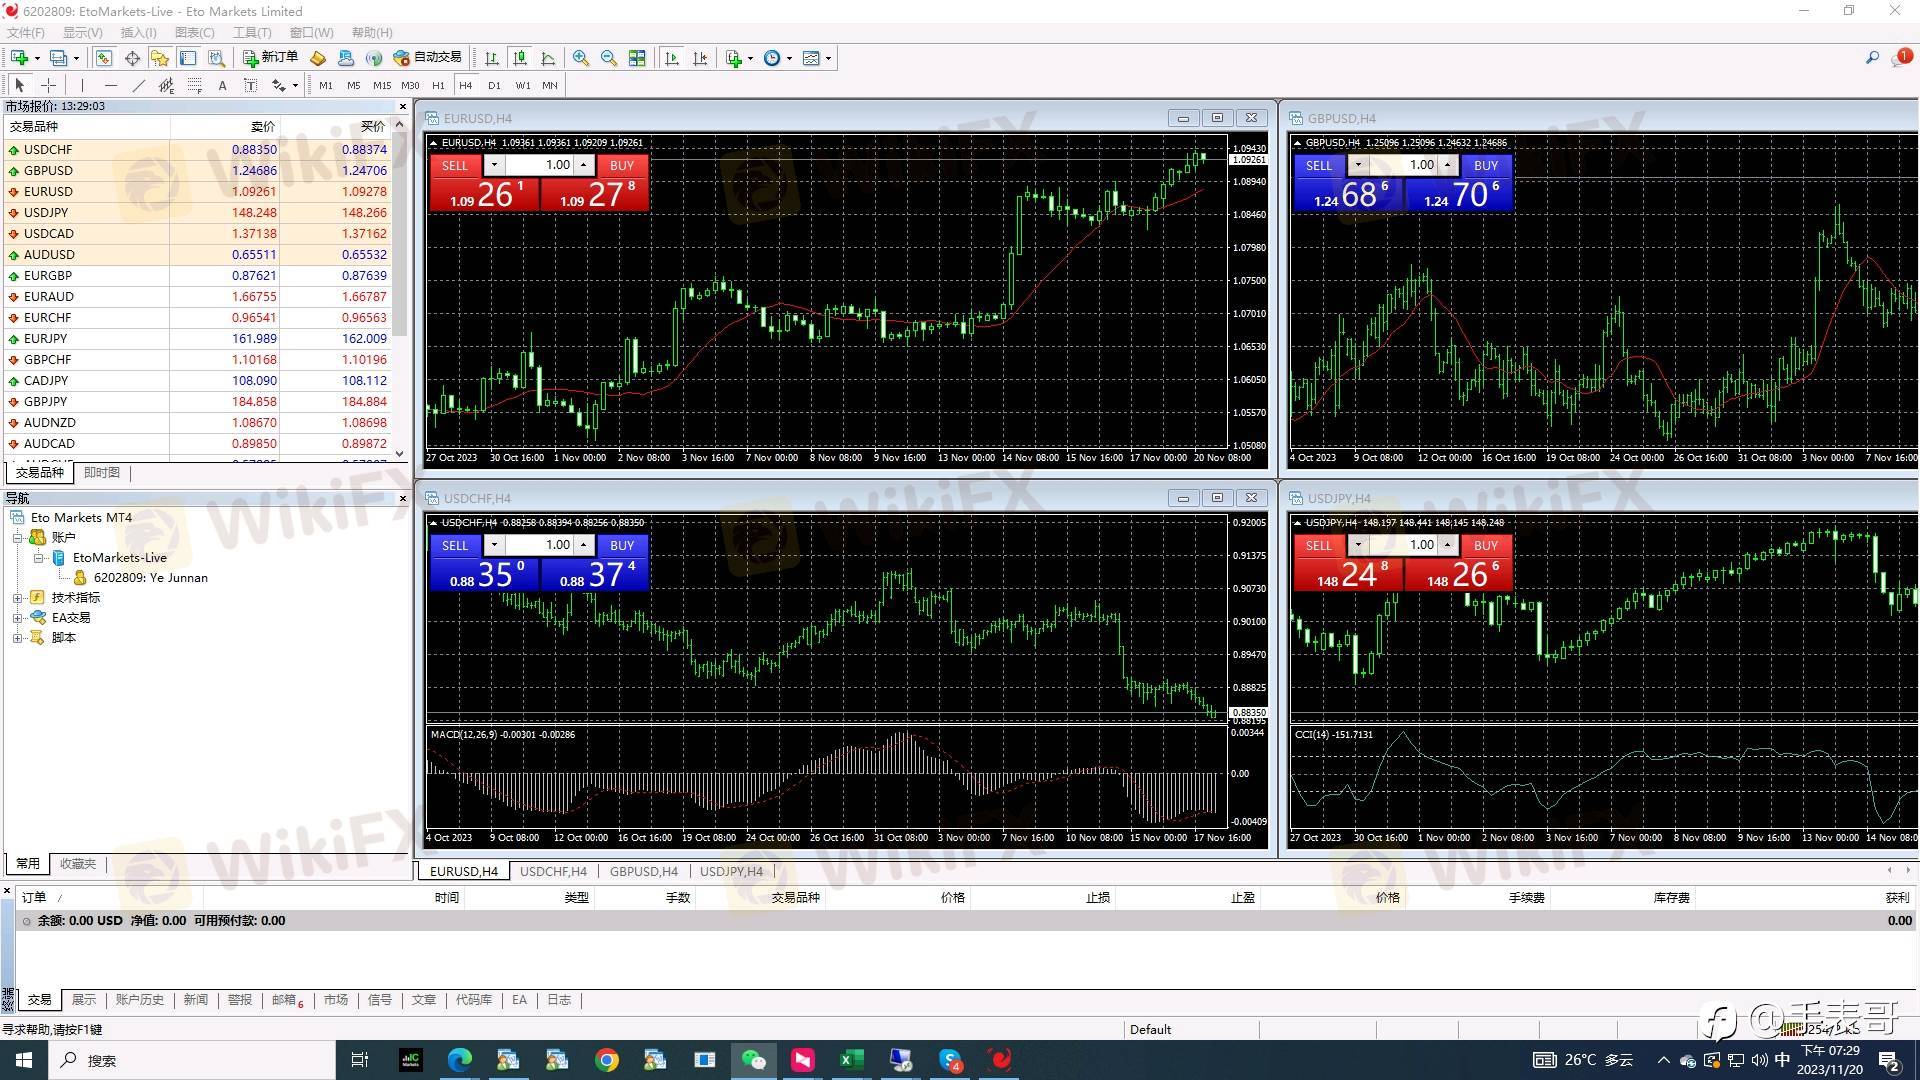
Task: Switch timeframe to H1
Action: point(438,85)
